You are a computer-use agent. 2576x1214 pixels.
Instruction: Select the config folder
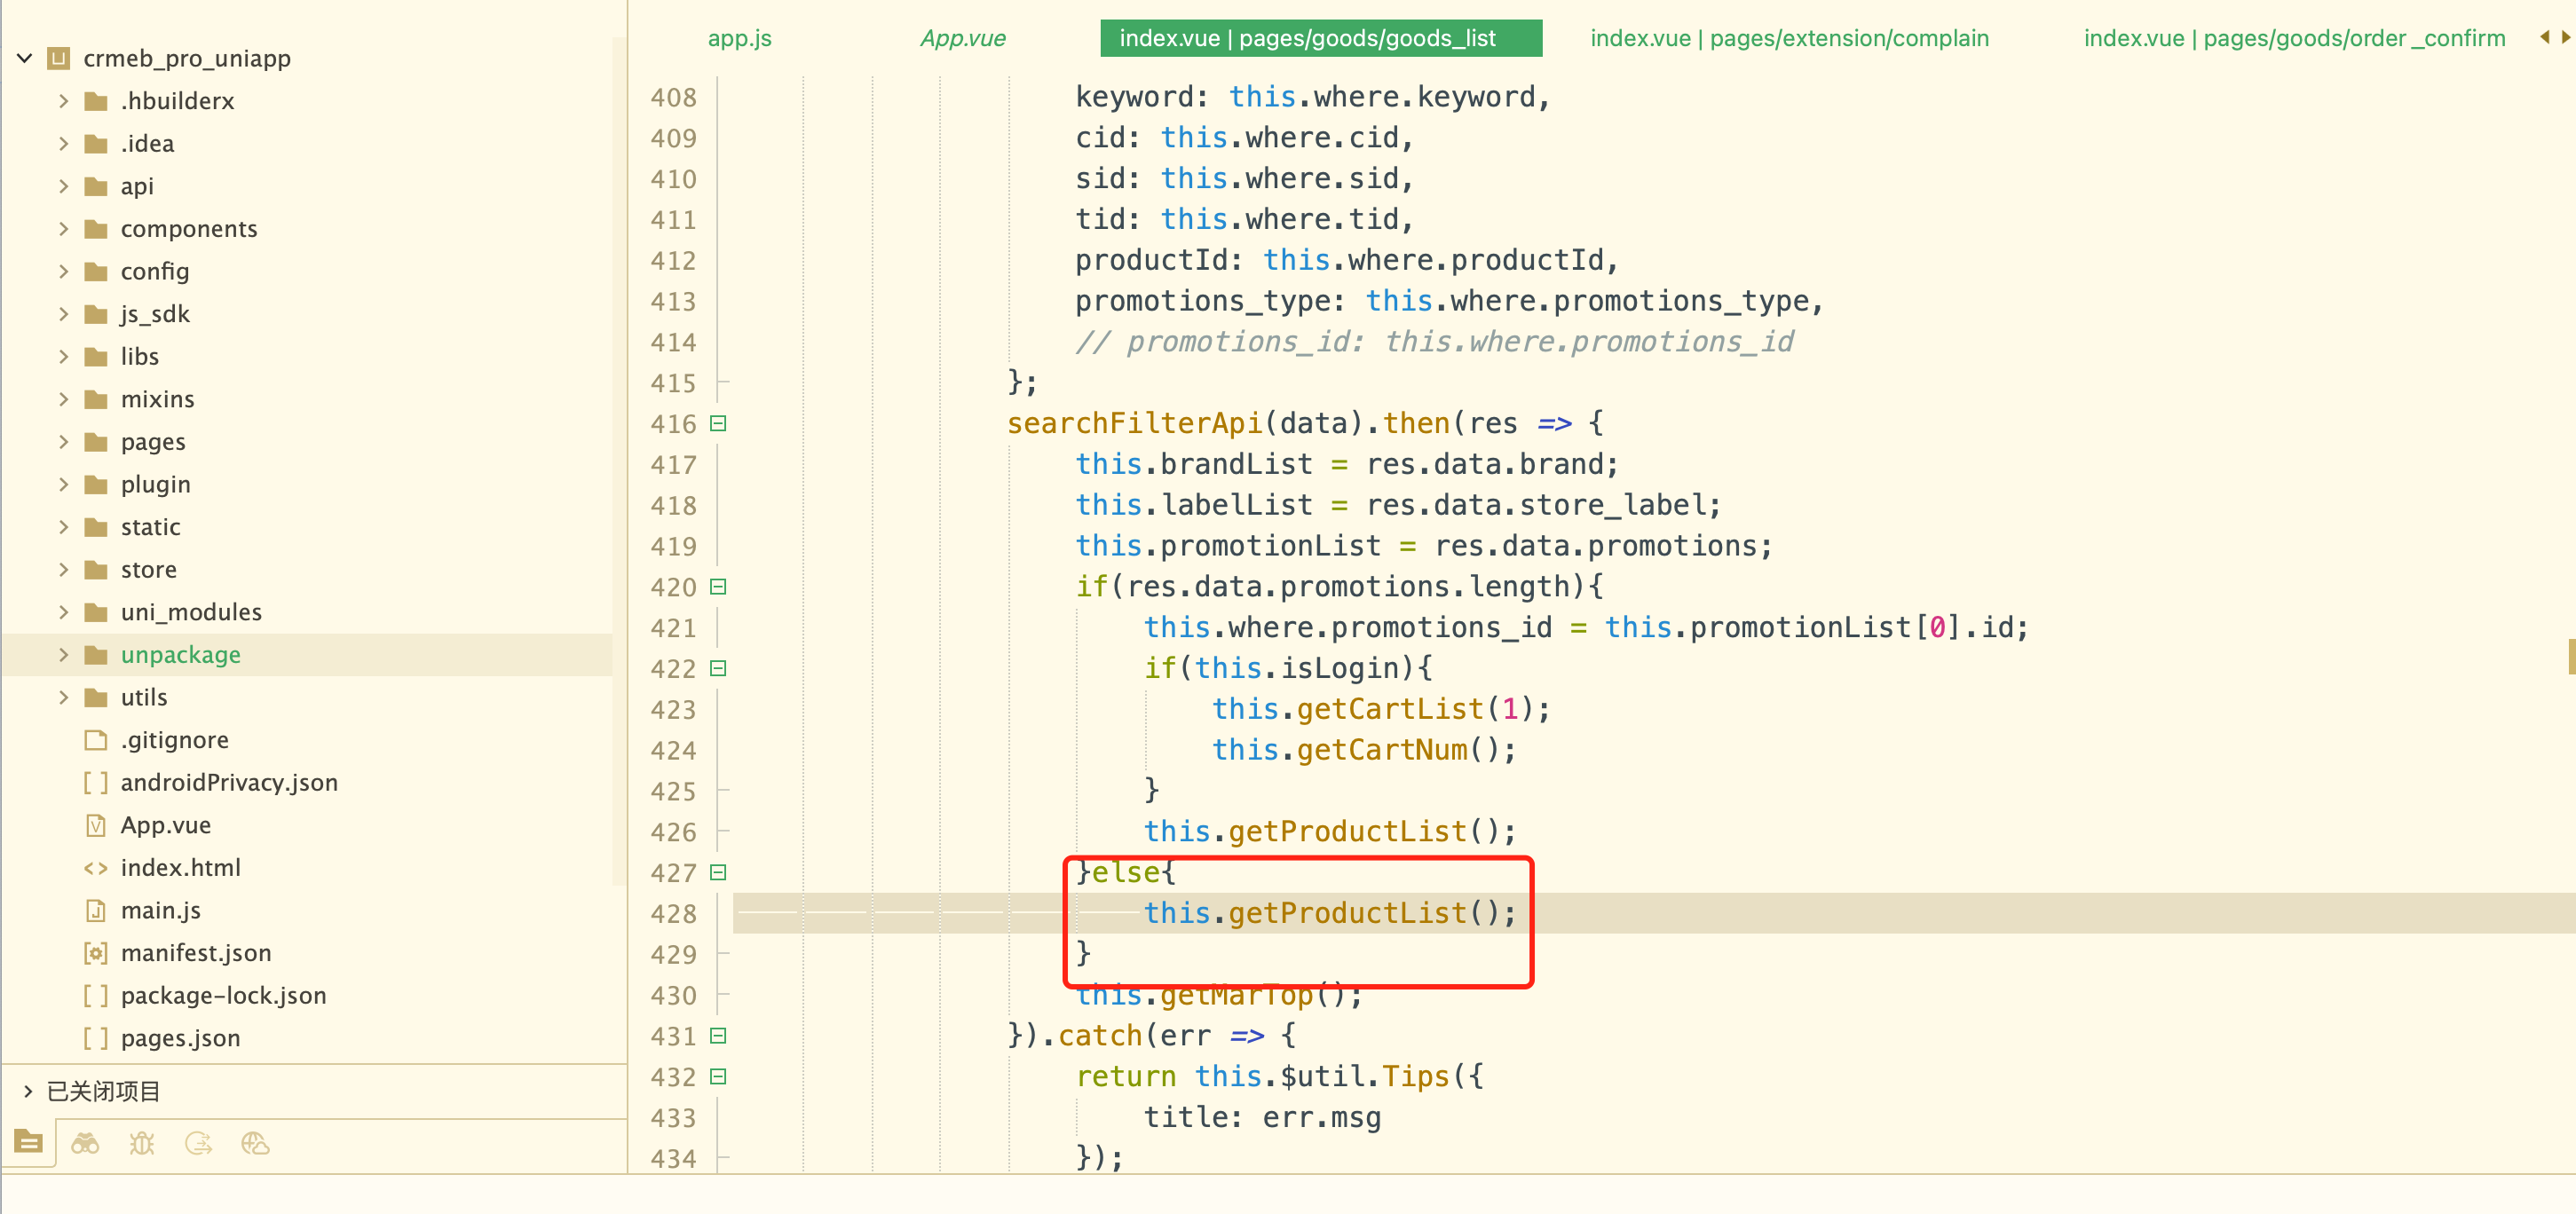point(155,272)
